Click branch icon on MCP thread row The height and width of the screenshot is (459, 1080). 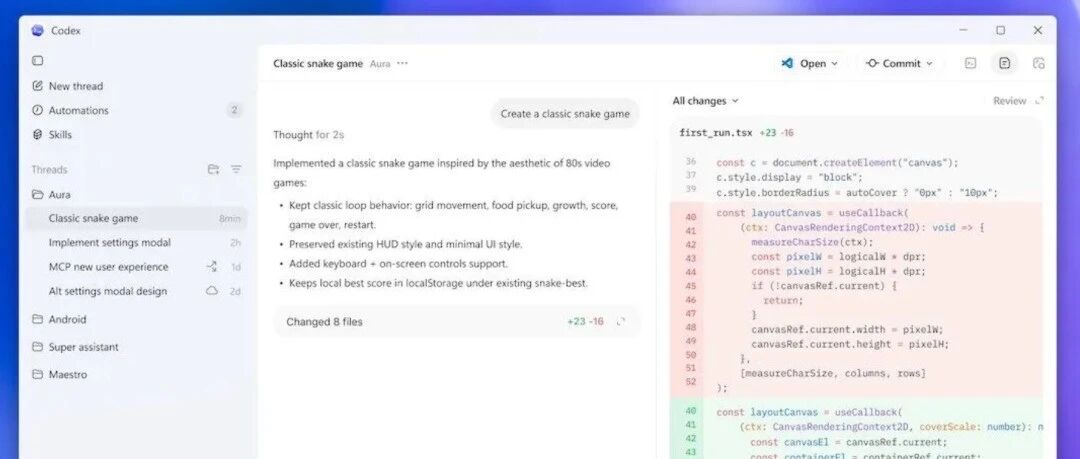pyautogui.click(x=212, y=267)
